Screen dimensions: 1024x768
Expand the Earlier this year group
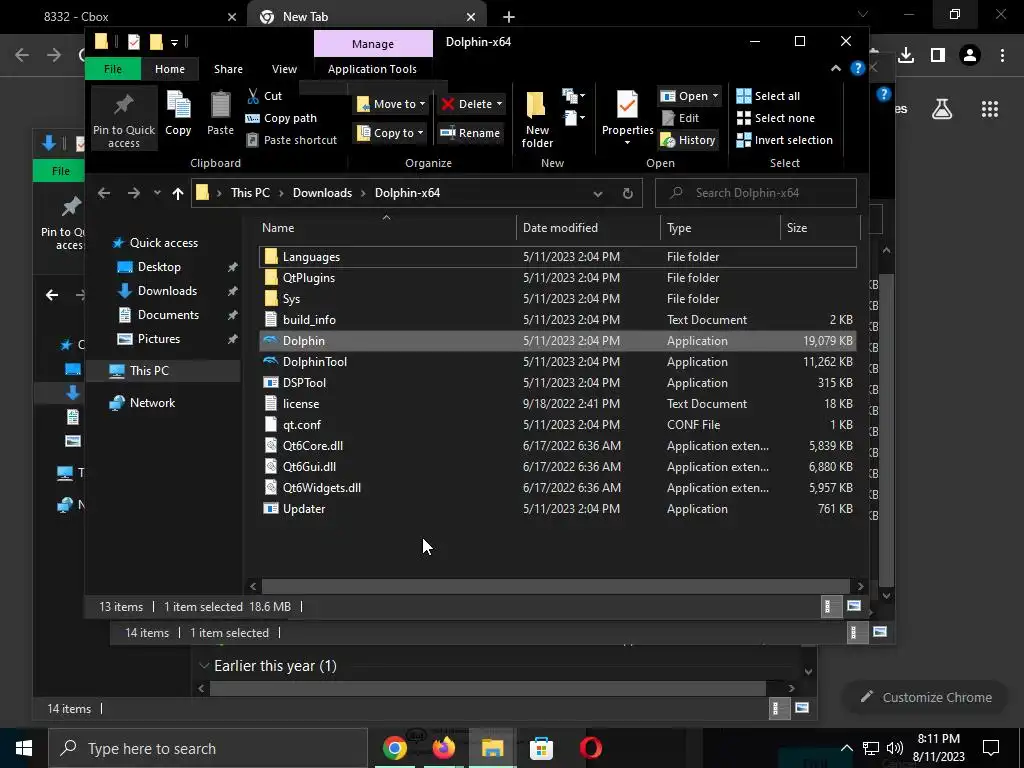204,666
